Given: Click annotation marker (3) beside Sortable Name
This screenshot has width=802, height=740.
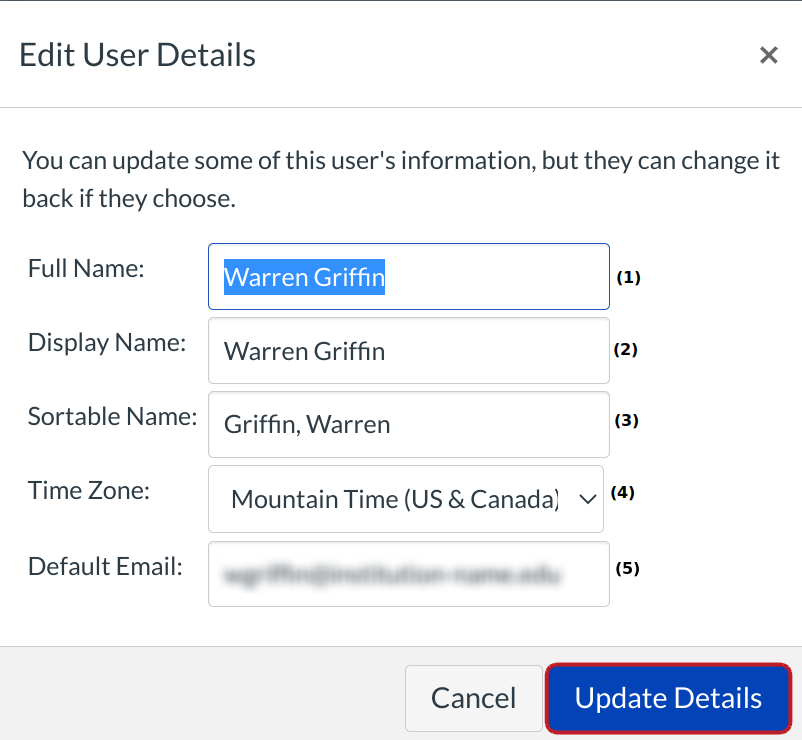Looking at the screenshot, I should pos(626,421).
